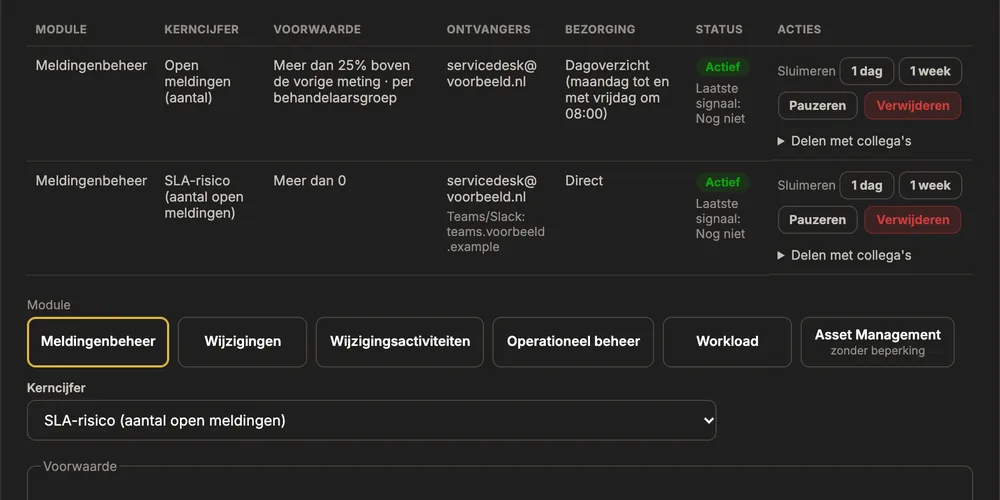Snooze Open meldingen alert for 1 dag
Image resolution: width=1000 pixels, height=500 pixels.
[x=866, y=71]
